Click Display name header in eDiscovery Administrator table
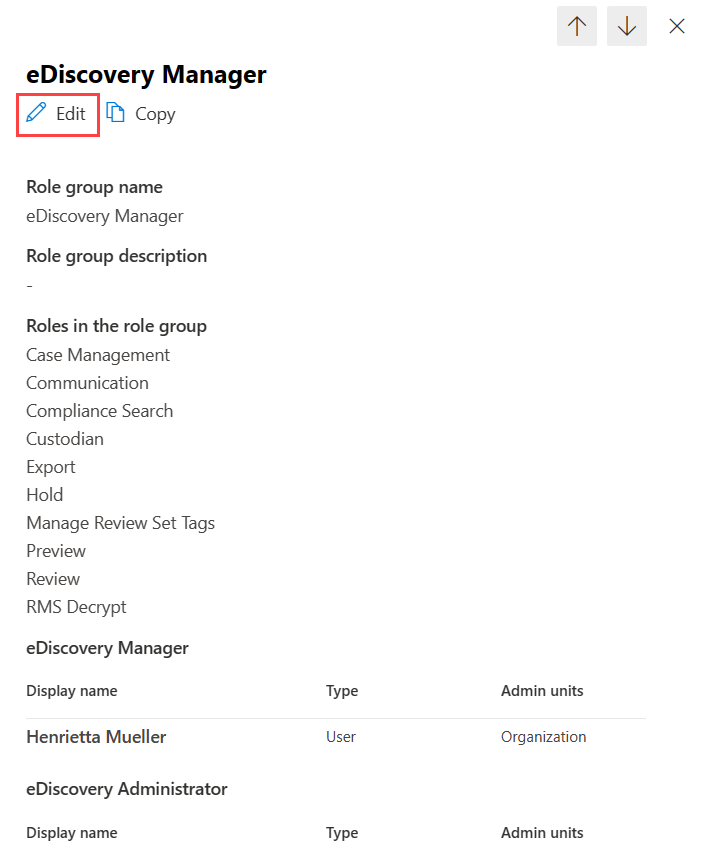Screen dimensions: 704x854 coord(72,833)
